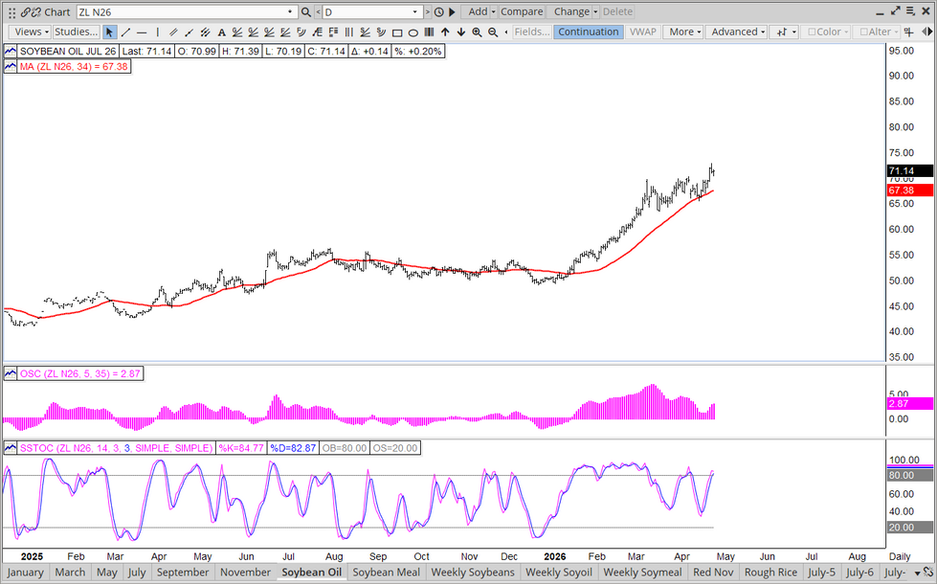
Task: Click the red 67.38 price marker
Action: [910, 191]
